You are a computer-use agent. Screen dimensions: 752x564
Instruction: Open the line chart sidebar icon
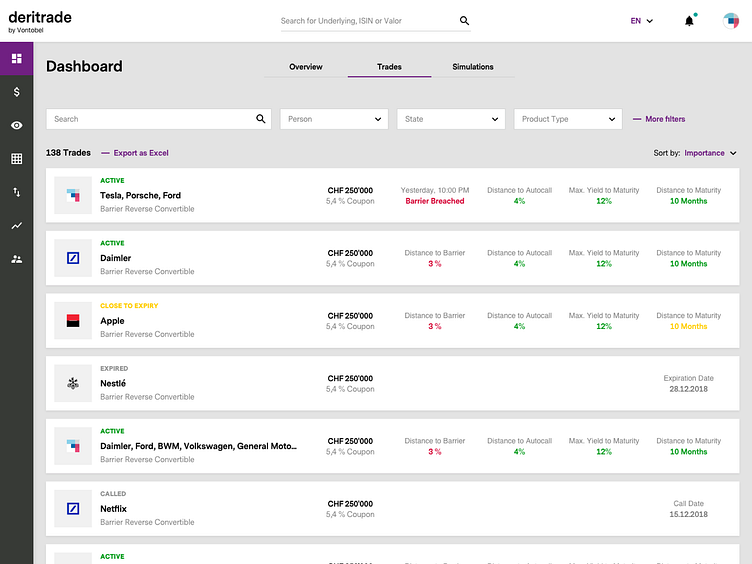pyautogui.click(x=16, y=226)
